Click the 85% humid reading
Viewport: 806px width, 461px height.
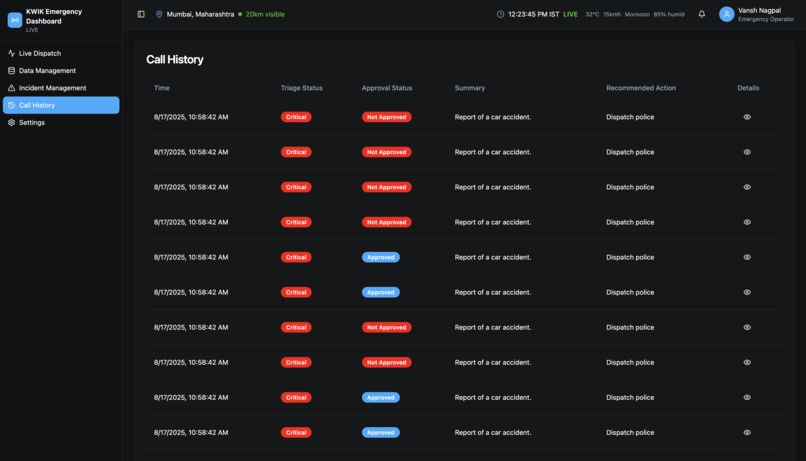[669, 14]
